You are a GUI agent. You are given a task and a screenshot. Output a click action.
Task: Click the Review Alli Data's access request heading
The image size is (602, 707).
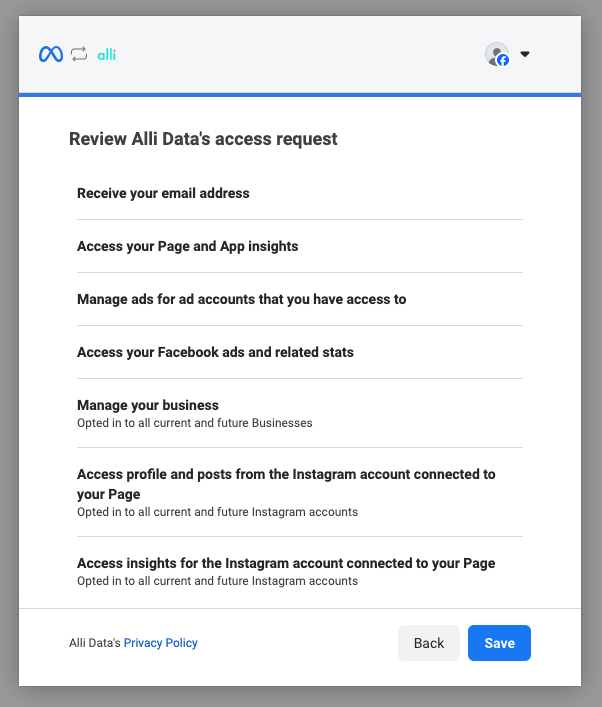(203, 139)
